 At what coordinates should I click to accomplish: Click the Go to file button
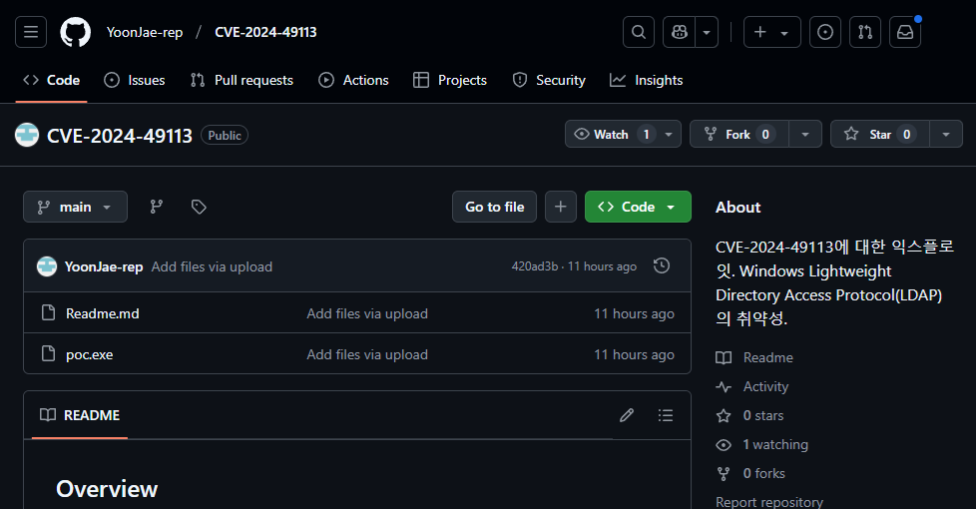494,207
